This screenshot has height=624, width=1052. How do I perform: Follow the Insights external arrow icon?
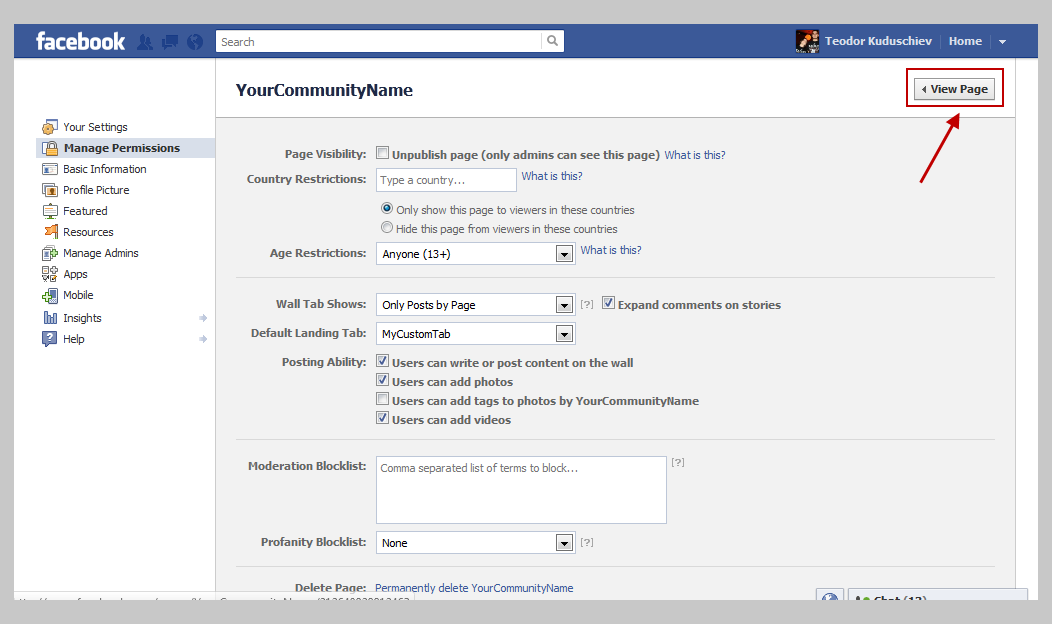pos(203,318)
